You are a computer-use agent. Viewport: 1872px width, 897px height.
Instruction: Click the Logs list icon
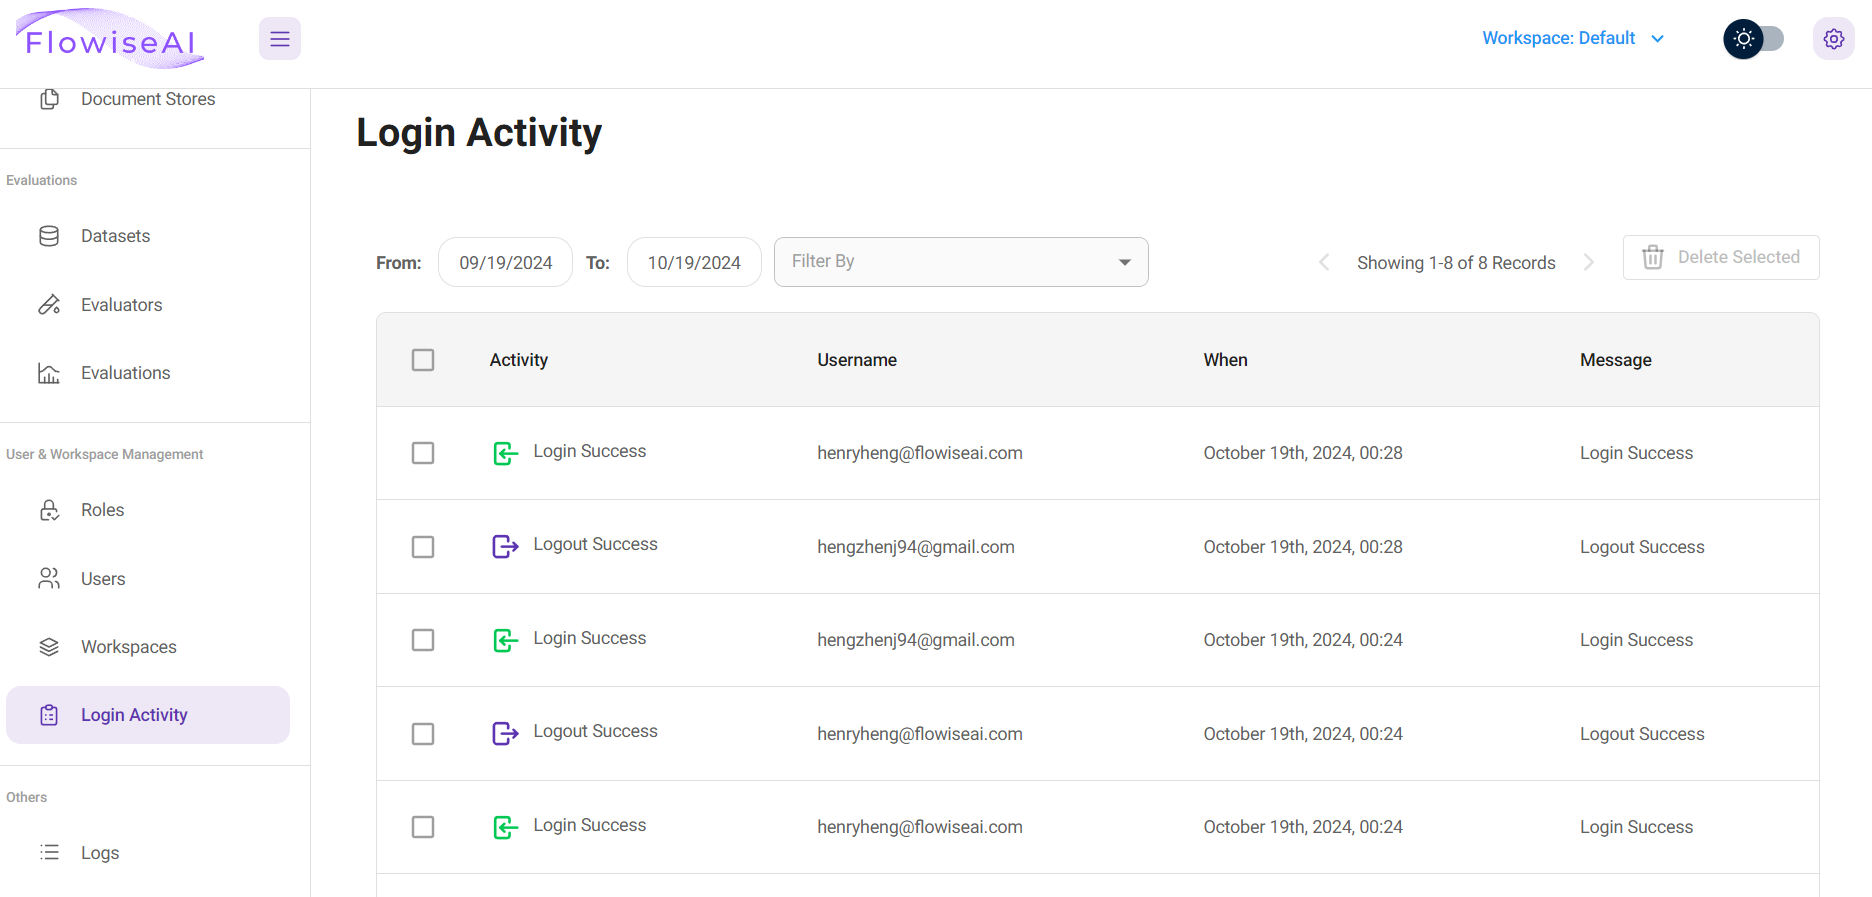(x=49, y=852)
